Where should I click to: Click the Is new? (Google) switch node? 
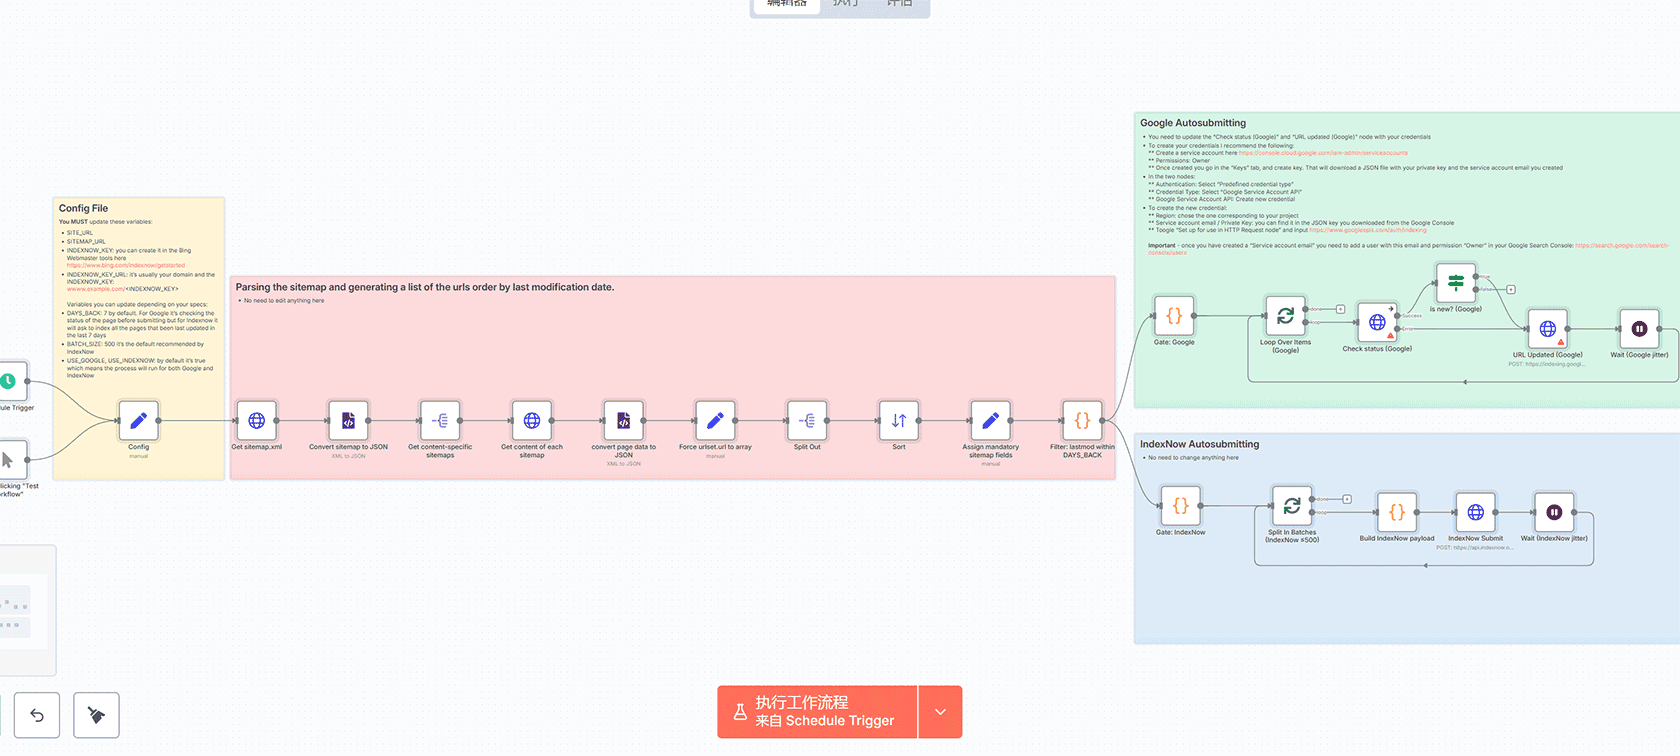pos(1455,283)
